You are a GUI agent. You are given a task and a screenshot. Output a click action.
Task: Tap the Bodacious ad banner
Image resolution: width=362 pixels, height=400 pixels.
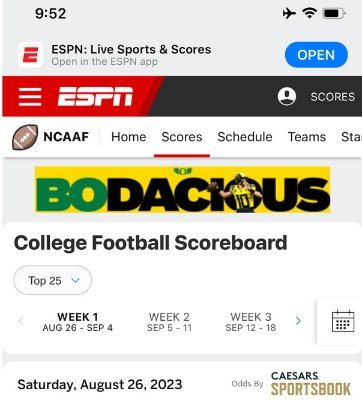(183, 189)
